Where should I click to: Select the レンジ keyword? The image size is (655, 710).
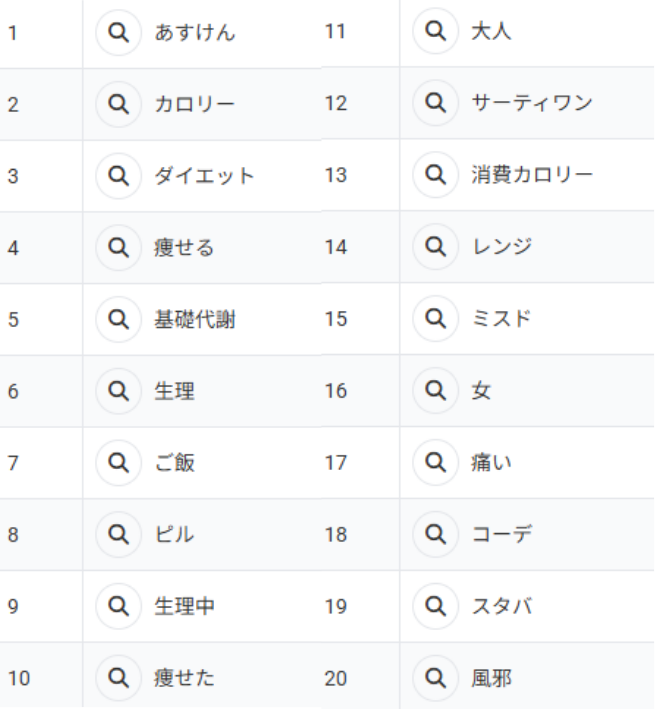coord(502,247)
